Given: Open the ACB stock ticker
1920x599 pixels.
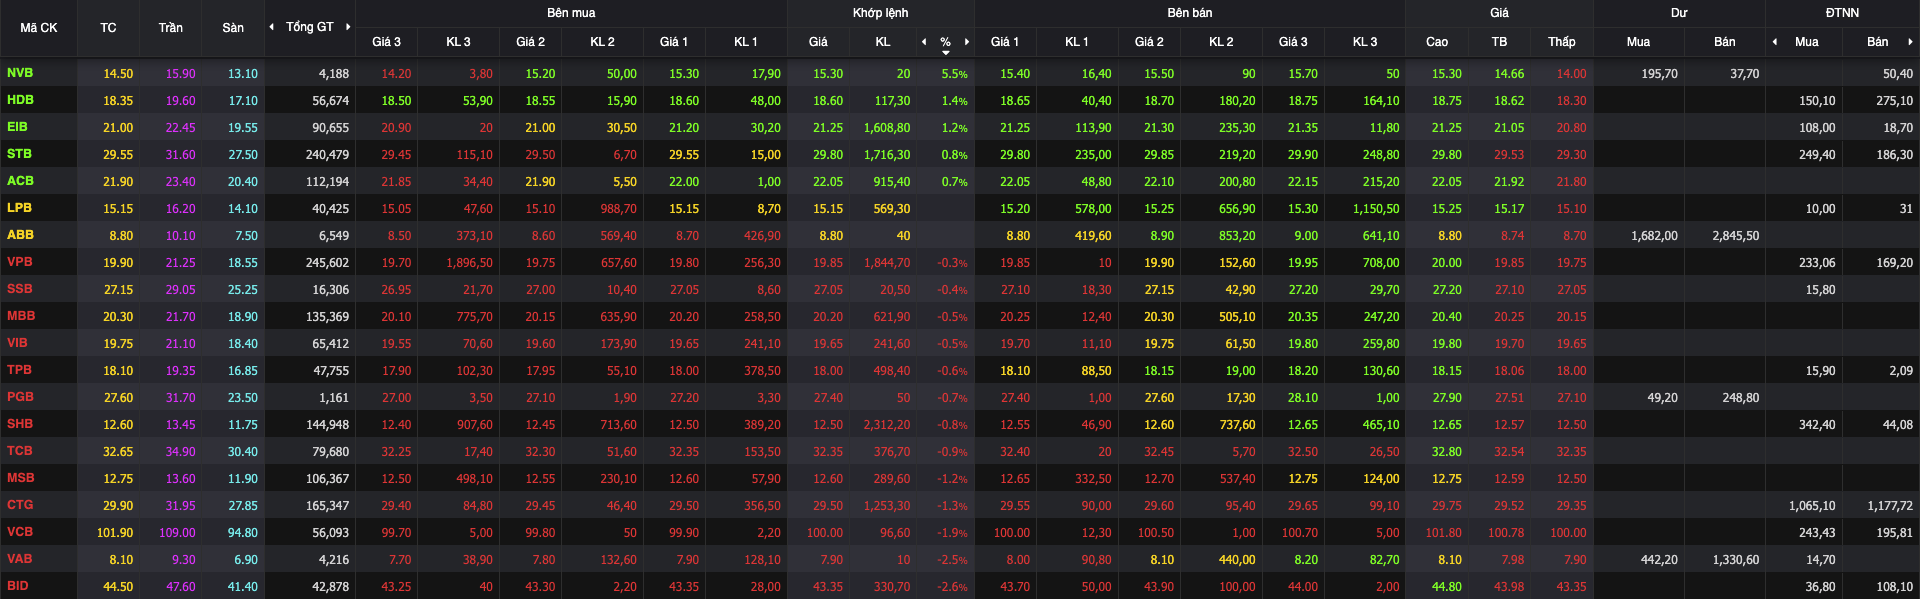Looking at the screenshot, I should [20, 181].
